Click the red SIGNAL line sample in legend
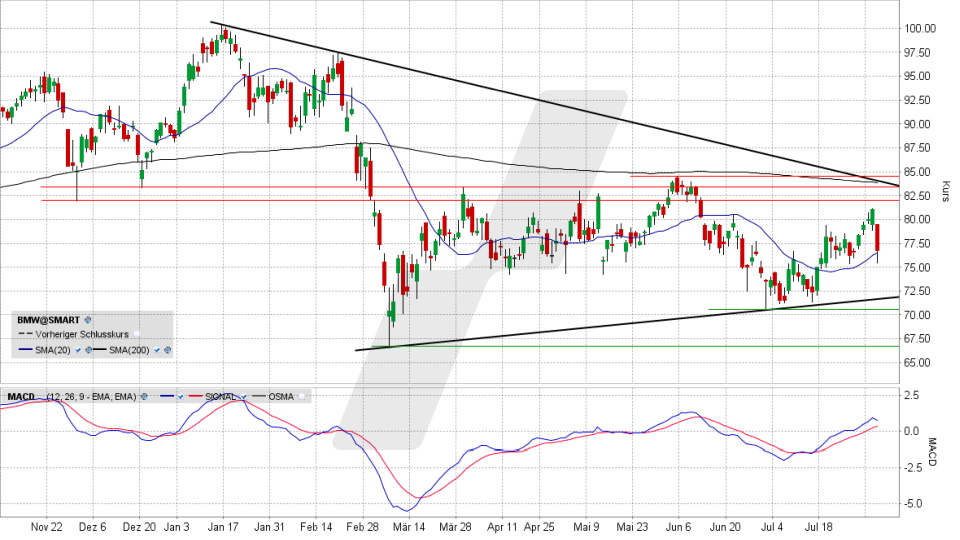This screenshot has height=540, width=960. pyautogui.click(x=195, y=396)
